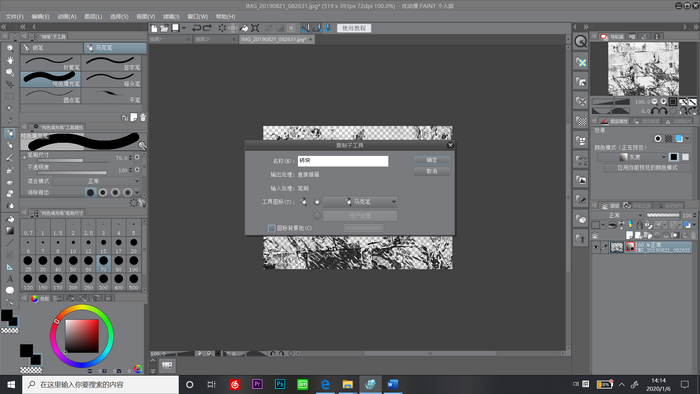700x394 pixels.
Task: Toggle layer visibility eye icon
Action: coord(596,247)
